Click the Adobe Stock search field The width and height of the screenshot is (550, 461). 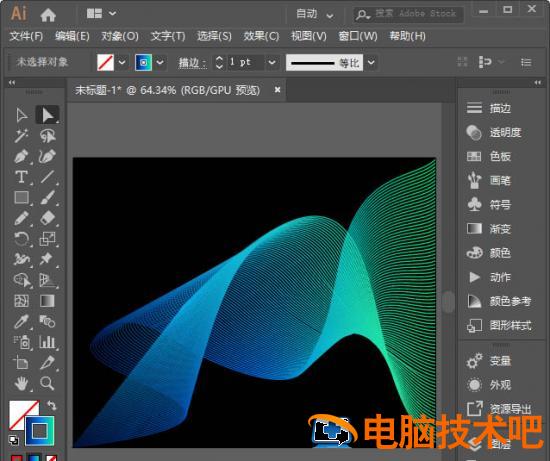[408, 14]
